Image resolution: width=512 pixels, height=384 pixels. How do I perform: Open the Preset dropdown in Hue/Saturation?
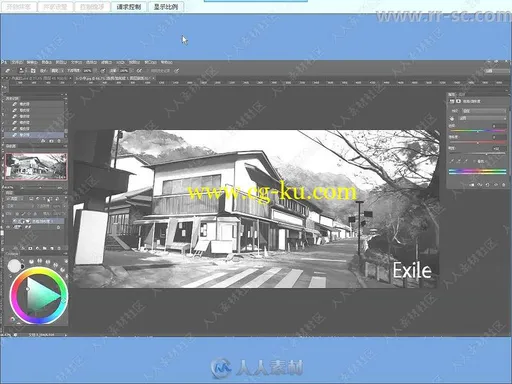[484, 111]
